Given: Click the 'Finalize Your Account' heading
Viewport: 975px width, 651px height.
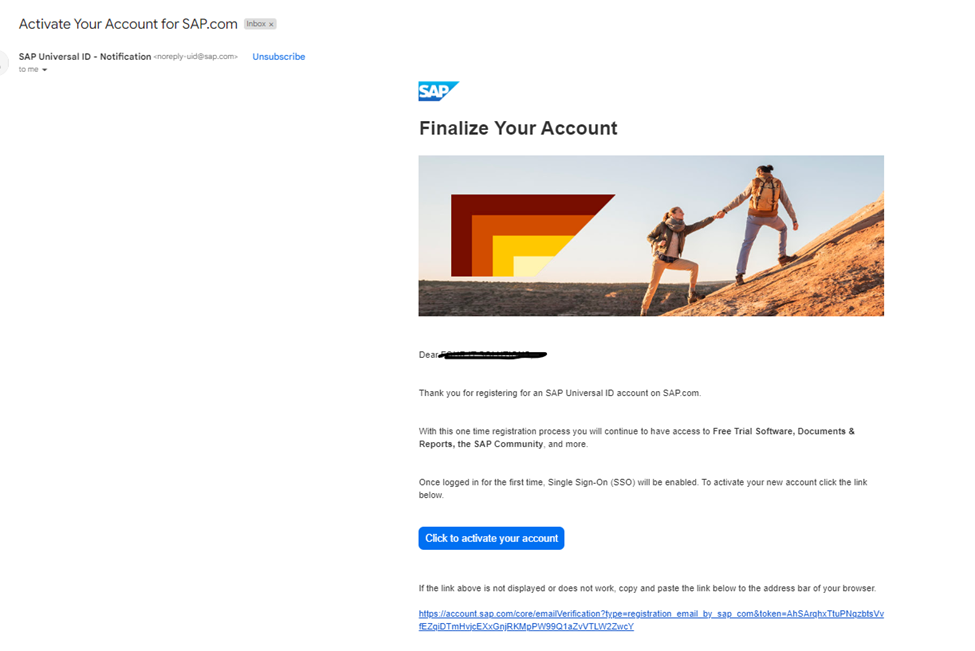Looking at the screenshot, I should 518,128.
